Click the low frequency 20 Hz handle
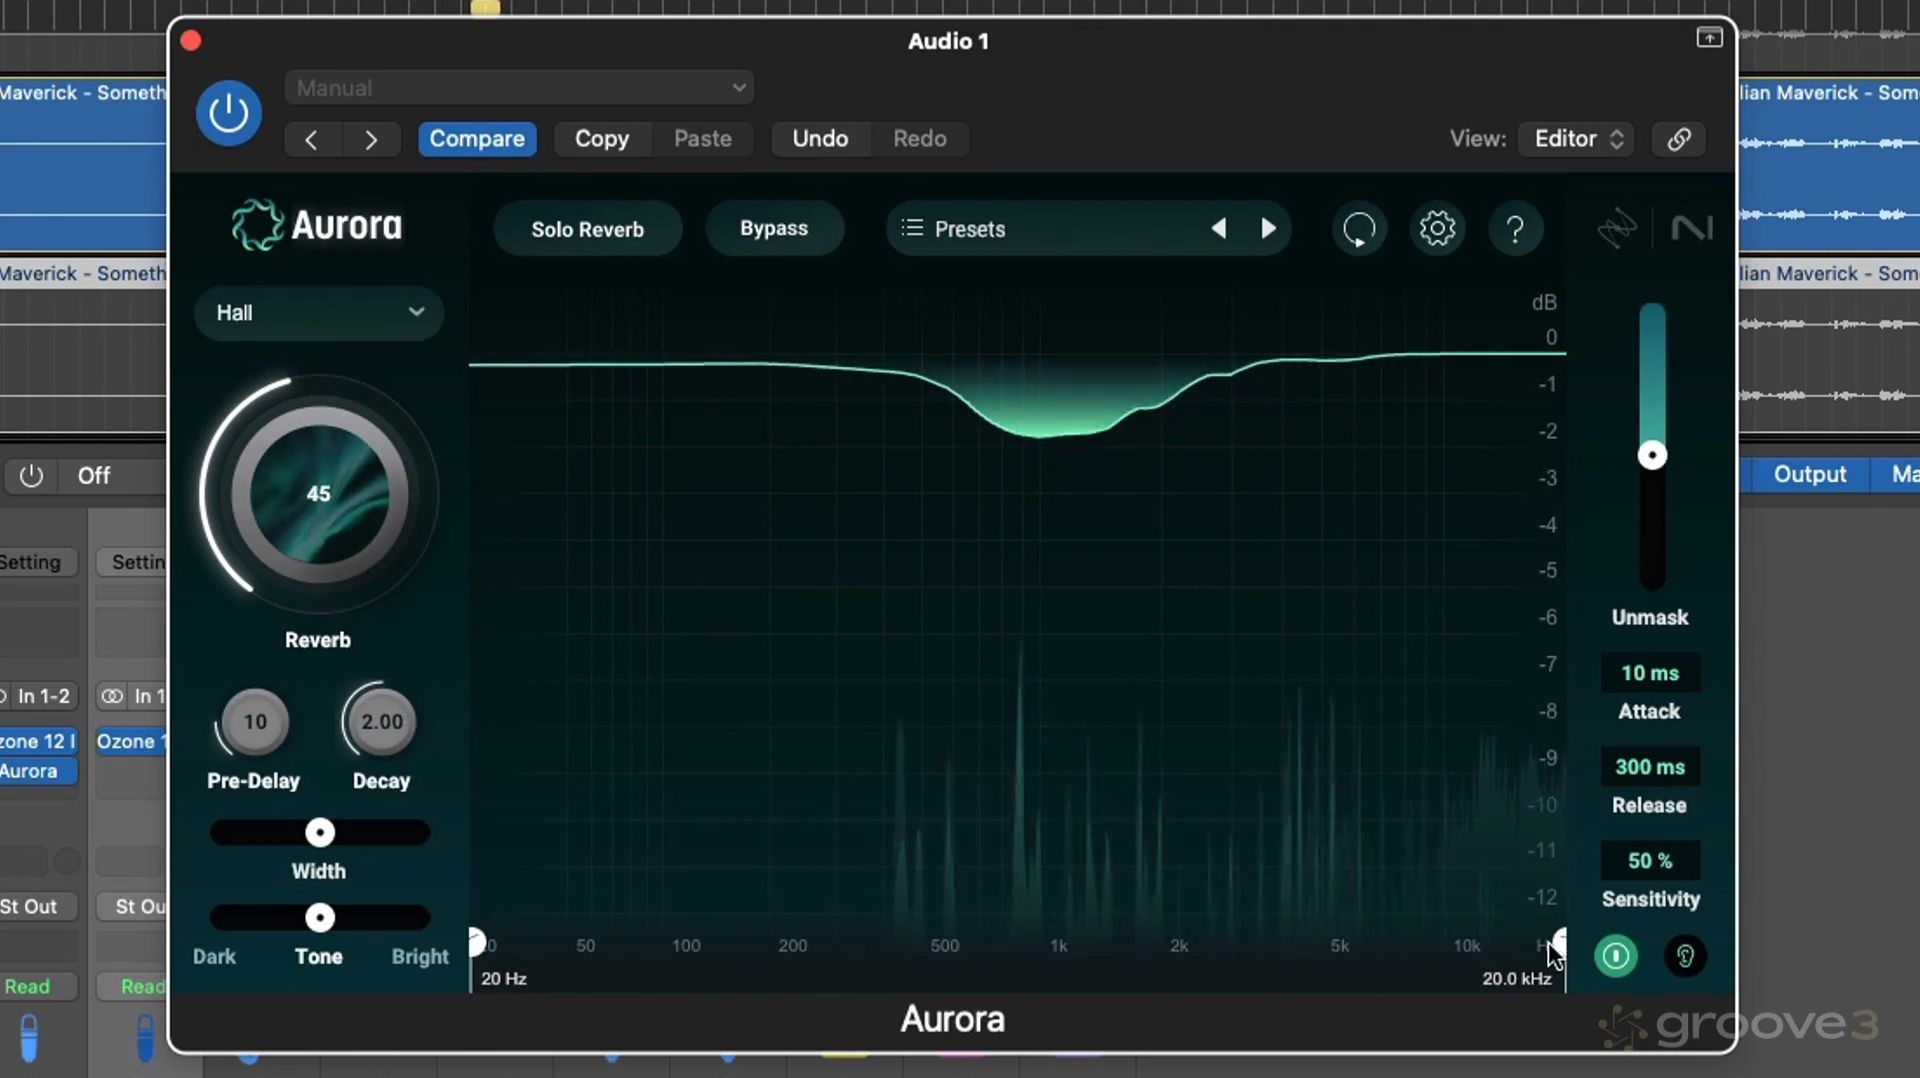The height and width of the screenshot is (1078, 1920). (x=476, y=942)
